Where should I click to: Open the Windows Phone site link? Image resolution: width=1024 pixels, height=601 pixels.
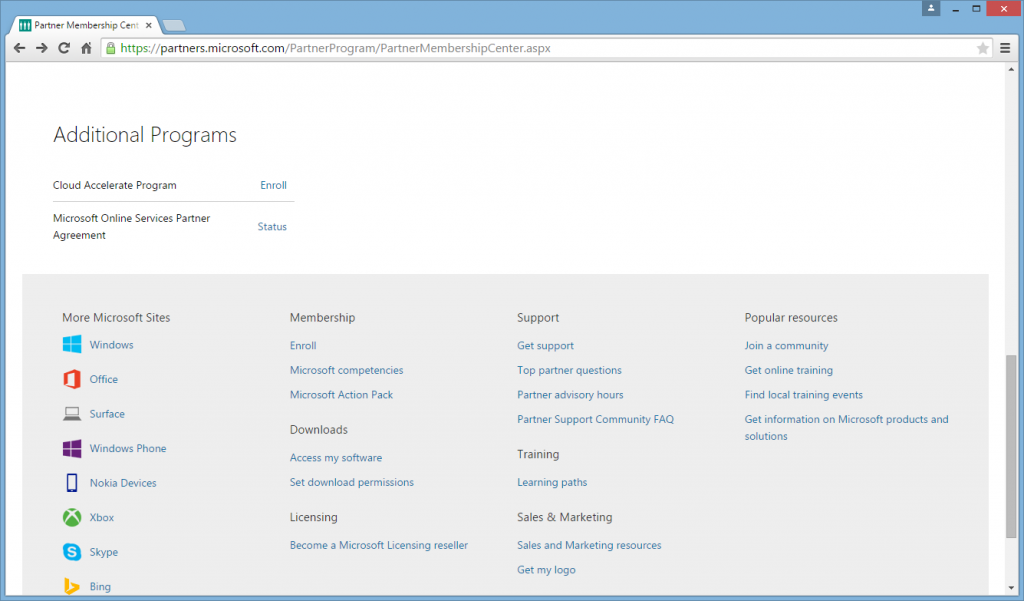coord(128,449)
